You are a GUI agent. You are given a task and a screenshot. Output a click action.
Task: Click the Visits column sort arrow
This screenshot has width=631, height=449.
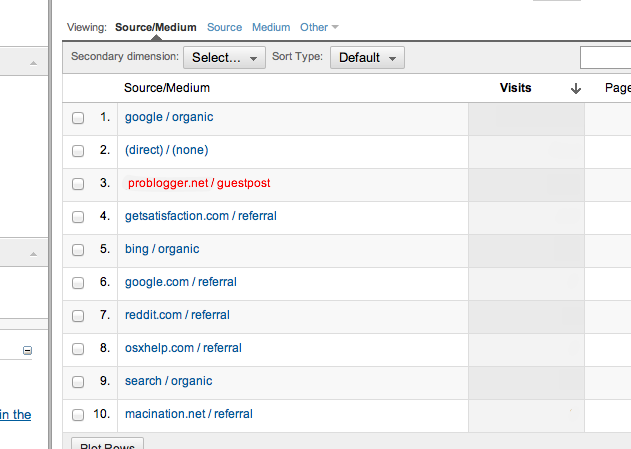(576, 88)
